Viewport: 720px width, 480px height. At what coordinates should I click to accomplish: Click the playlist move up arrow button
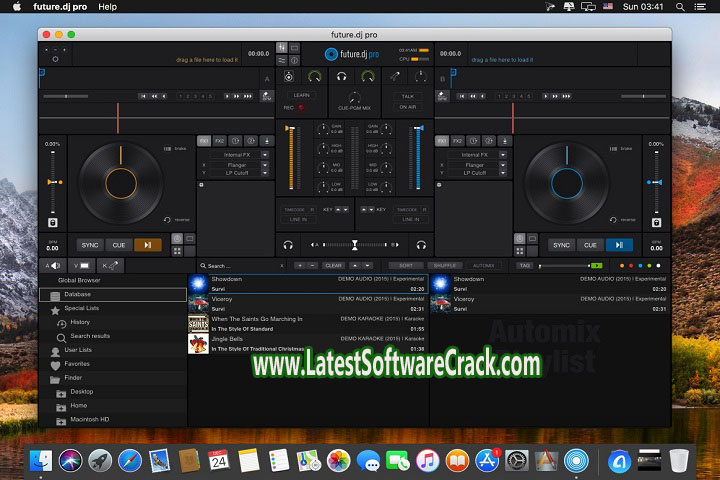355,266
